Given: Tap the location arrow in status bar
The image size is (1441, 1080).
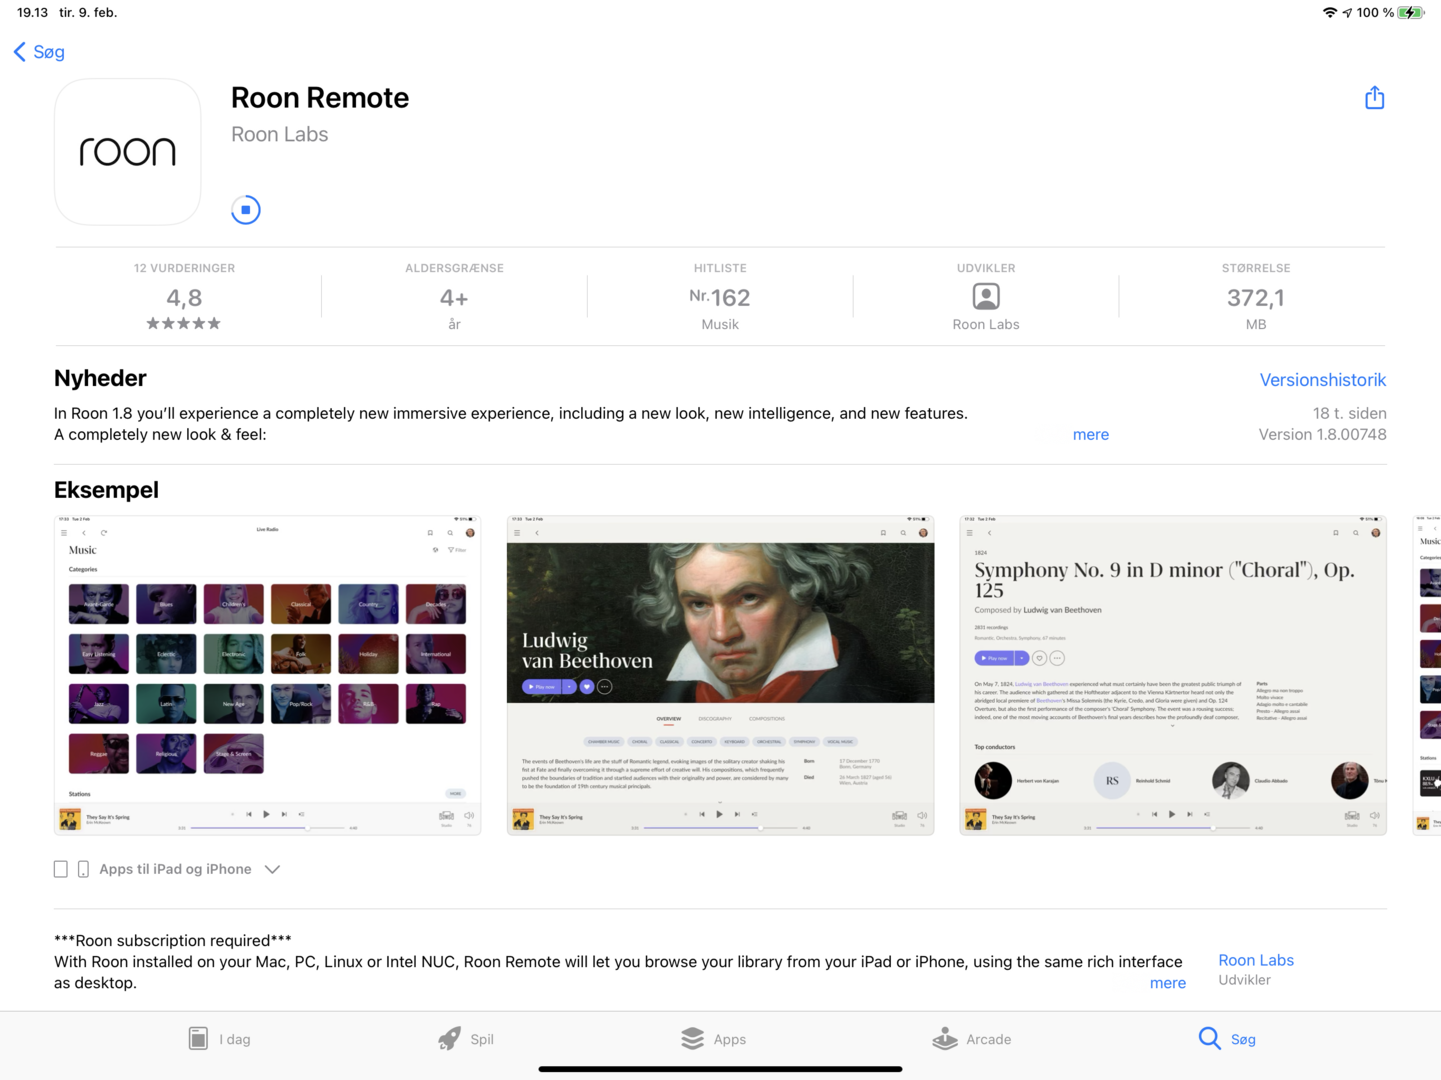Looking at the screenshot, I should [1347, 13].
